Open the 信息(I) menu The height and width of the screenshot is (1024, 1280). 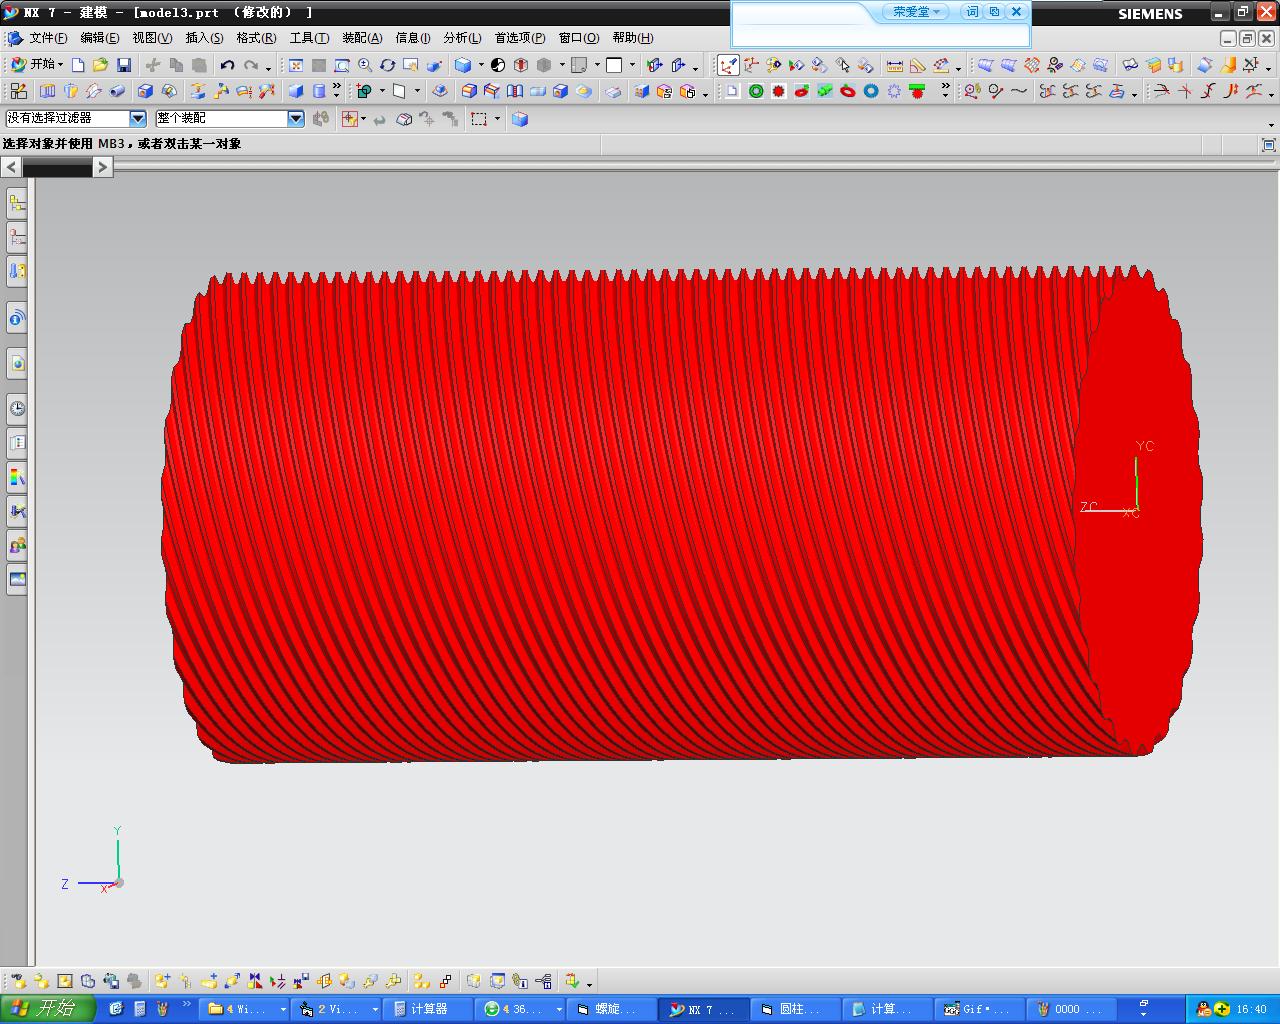pos(413,38)
